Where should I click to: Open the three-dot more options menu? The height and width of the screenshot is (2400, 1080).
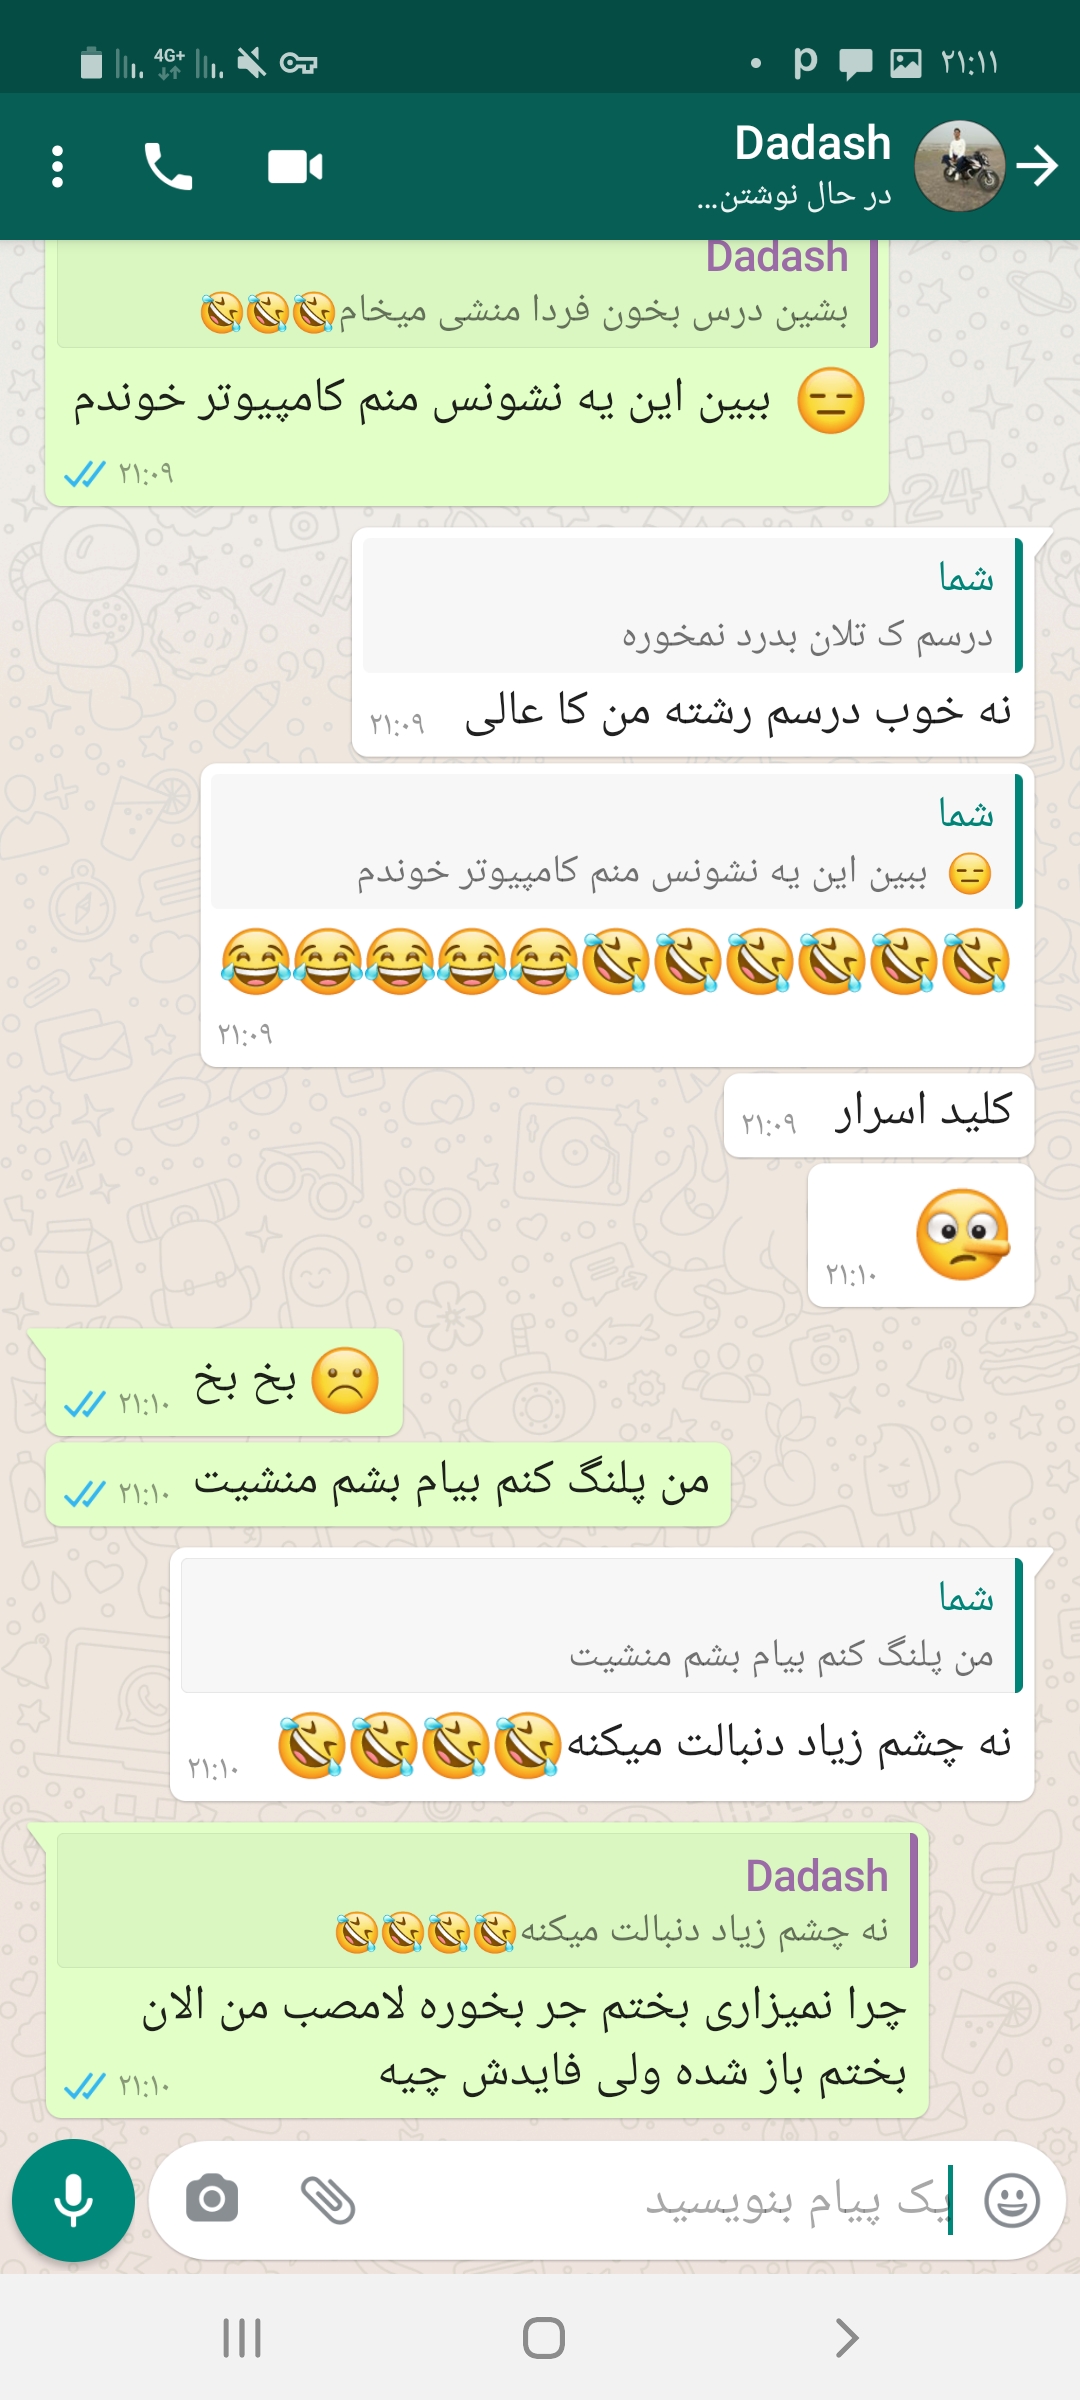tap(57, 166)
